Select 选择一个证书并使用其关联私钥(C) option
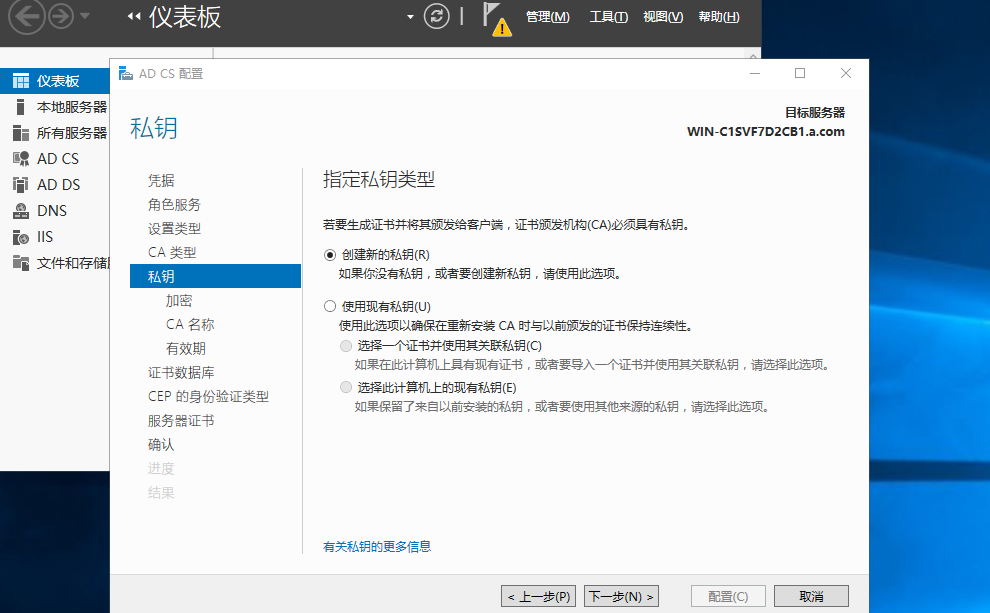The image size is (990, 613). click(345, 346)
